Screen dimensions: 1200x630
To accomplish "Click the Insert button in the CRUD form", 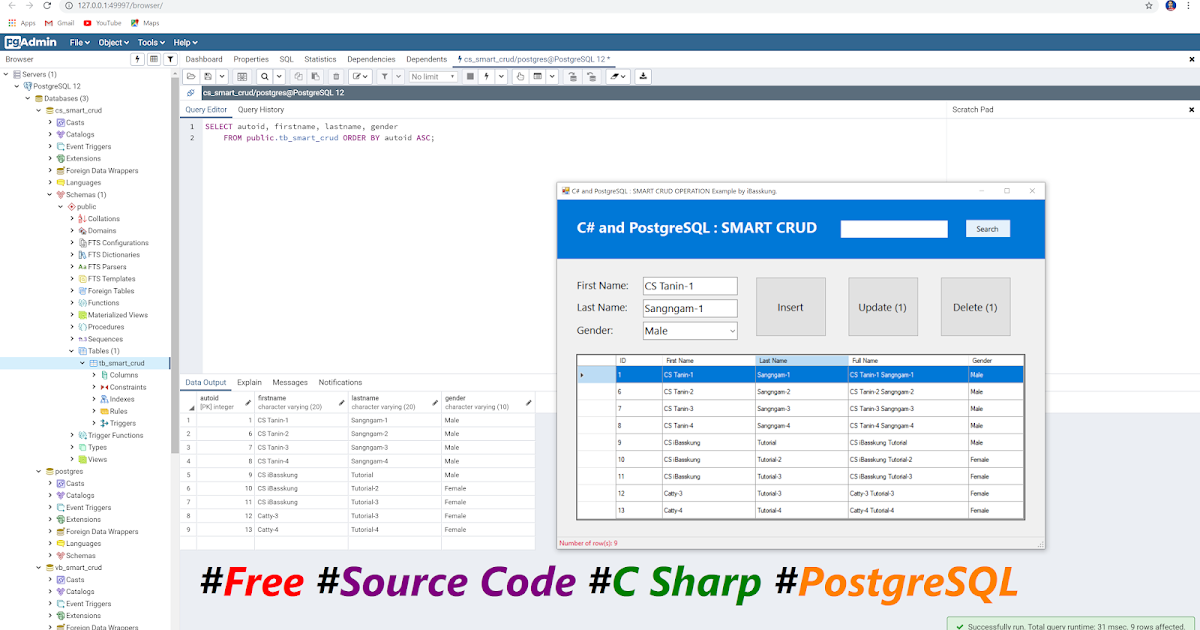I will click(x=791, y=306).
